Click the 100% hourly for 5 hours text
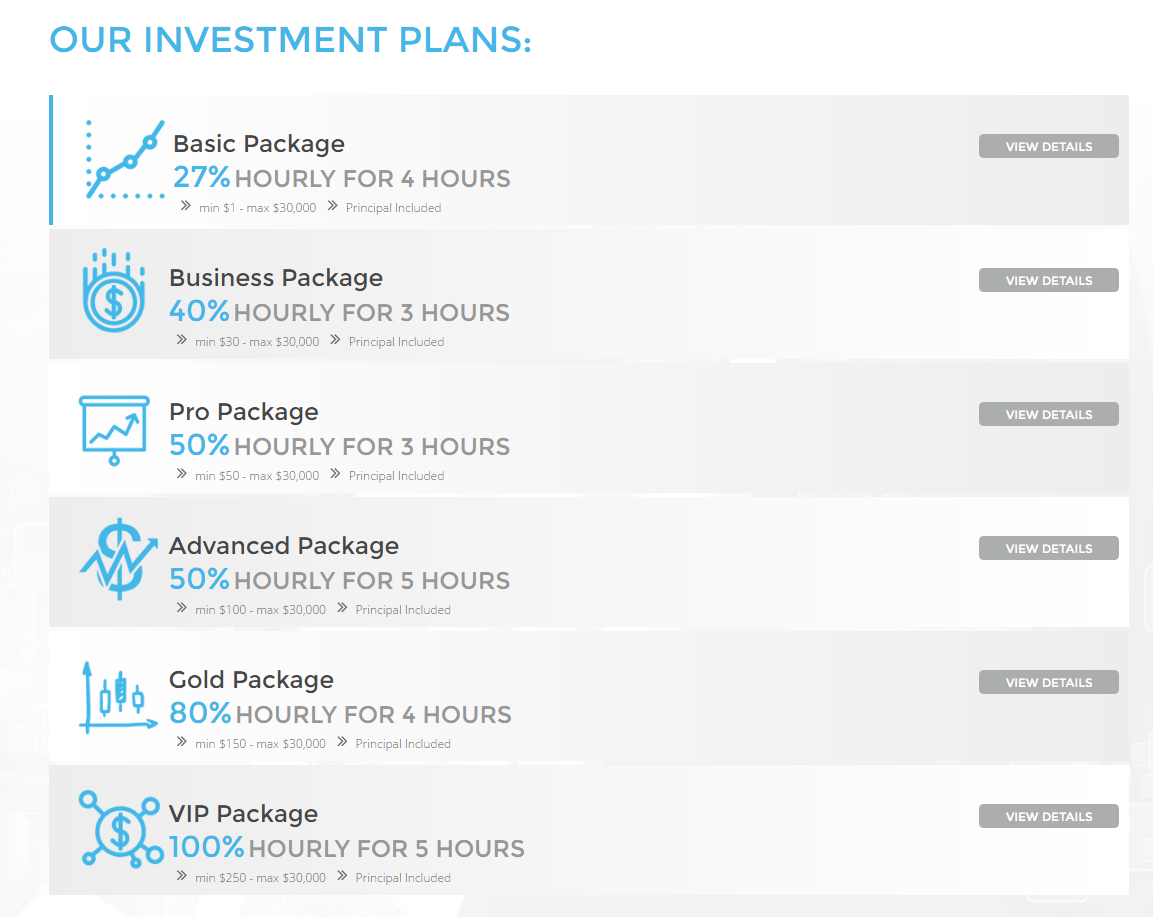This screenshot has height=917, width=1153. pyautogui.click(x=346, y=848)
